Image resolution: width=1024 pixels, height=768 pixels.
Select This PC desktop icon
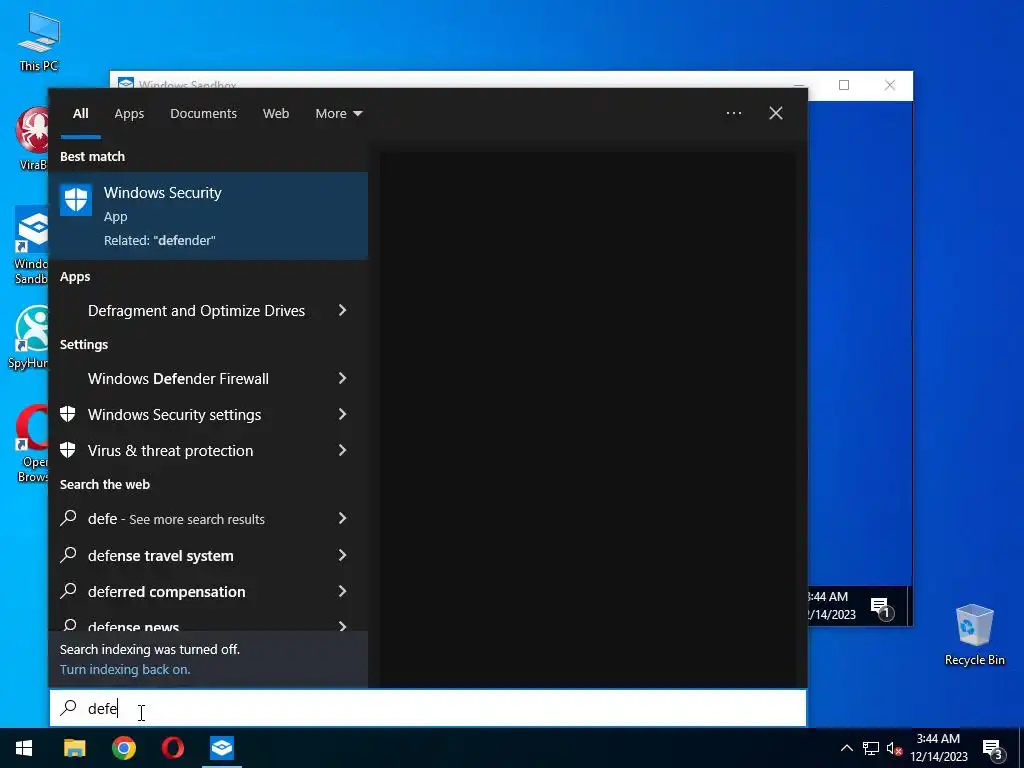pyautogui.click(x=39, y=42)
